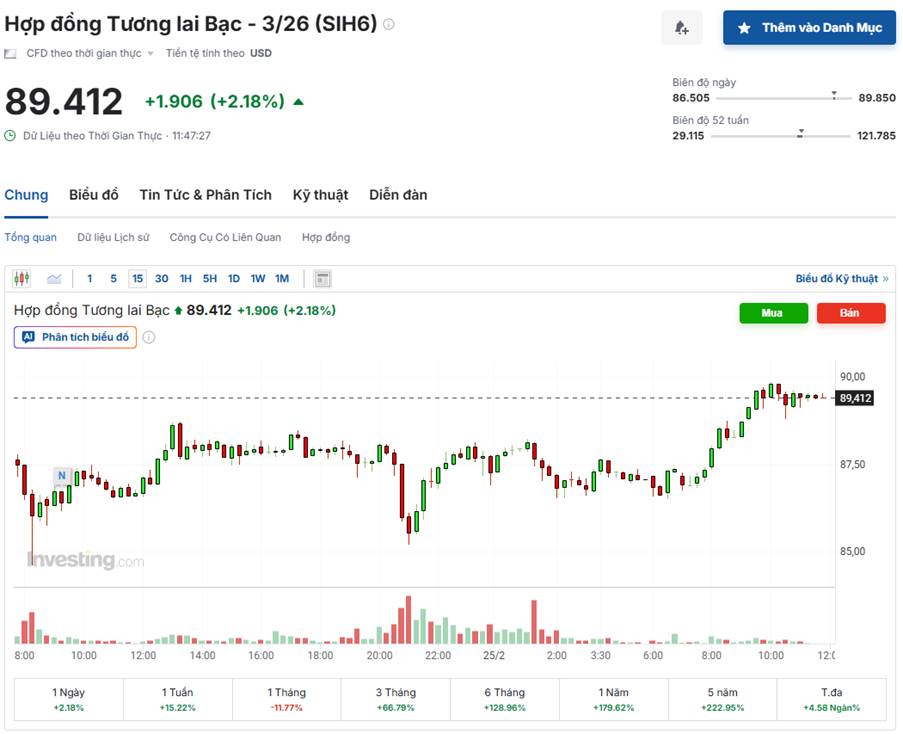The image size is (903, 734).
Task: Click the large 89.412 price
Action: (x=63, y=102)
